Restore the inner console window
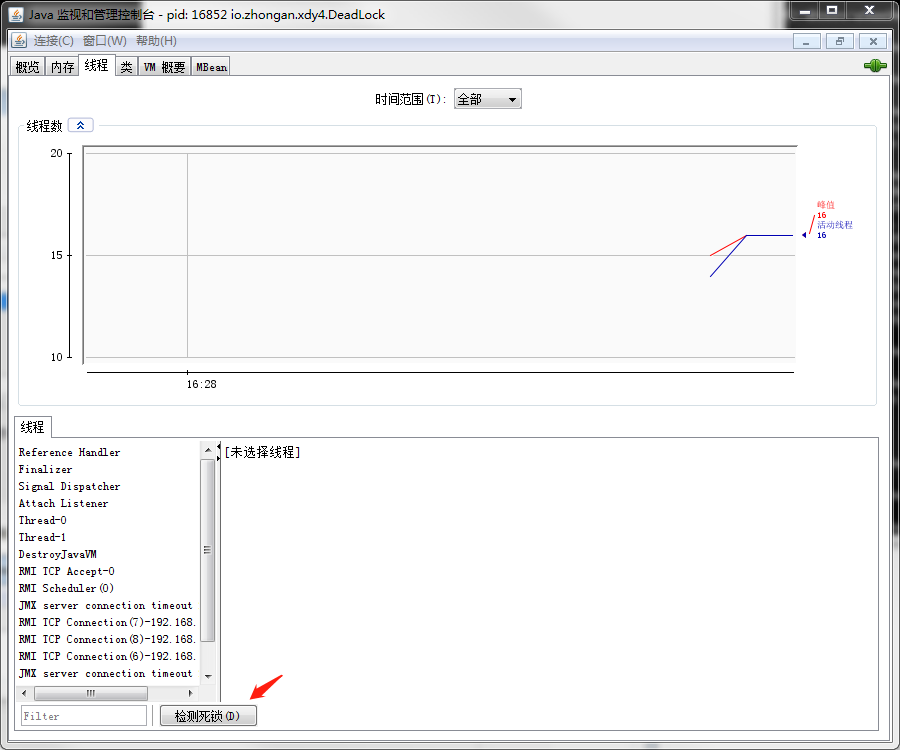This screenshot has height=750, width=900. pos(840,41)
